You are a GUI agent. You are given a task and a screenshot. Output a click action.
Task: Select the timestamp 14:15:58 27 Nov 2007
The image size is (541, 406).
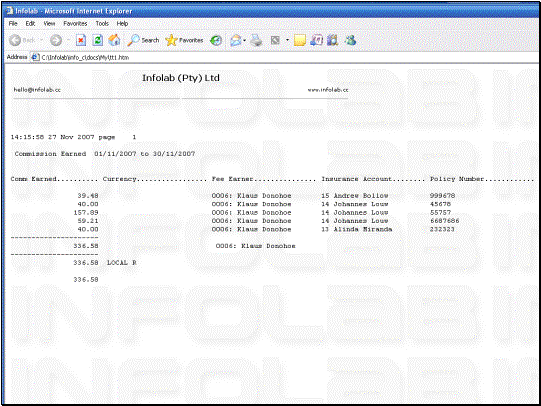(52, 137)
